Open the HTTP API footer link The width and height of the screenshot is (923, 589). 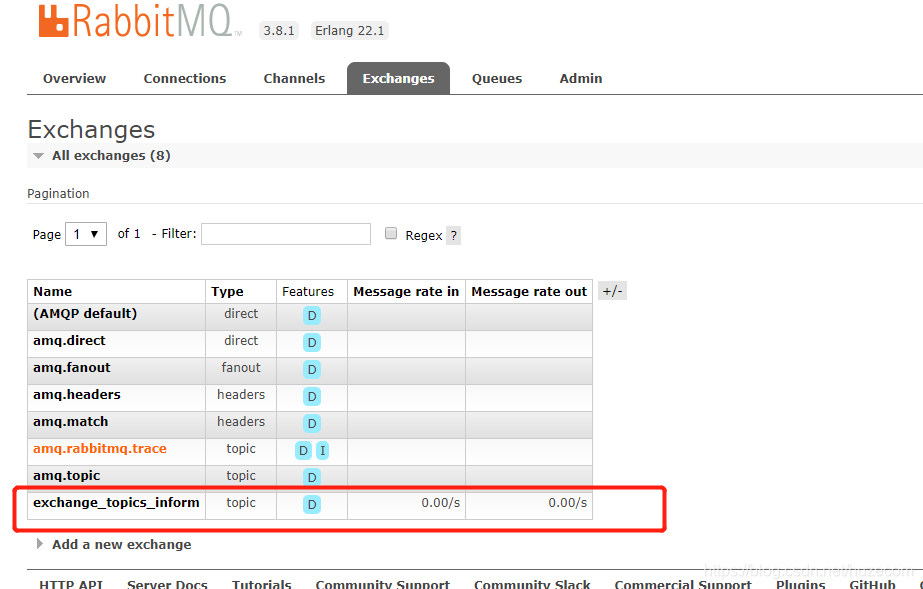pos(71,584)
